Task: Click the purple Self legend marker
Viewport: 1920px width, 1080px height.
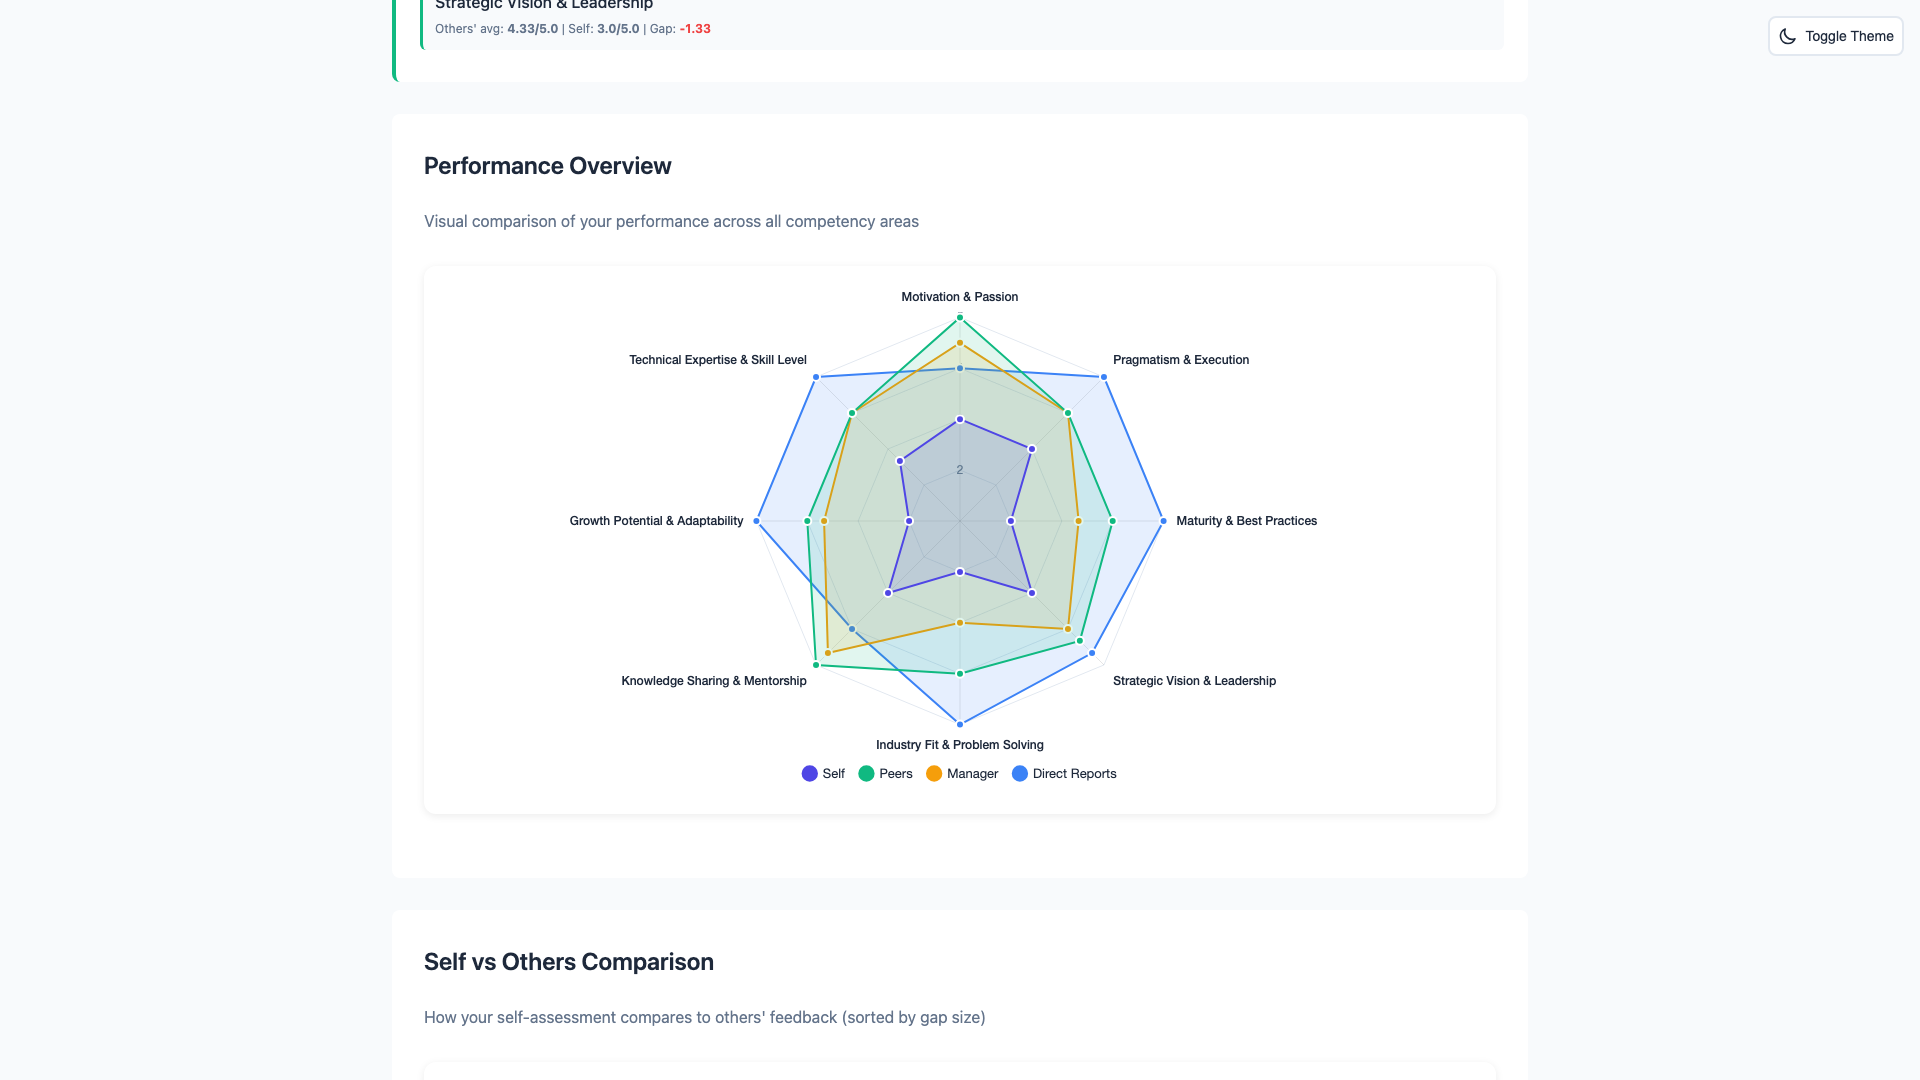Action: [x=808, y=773]
